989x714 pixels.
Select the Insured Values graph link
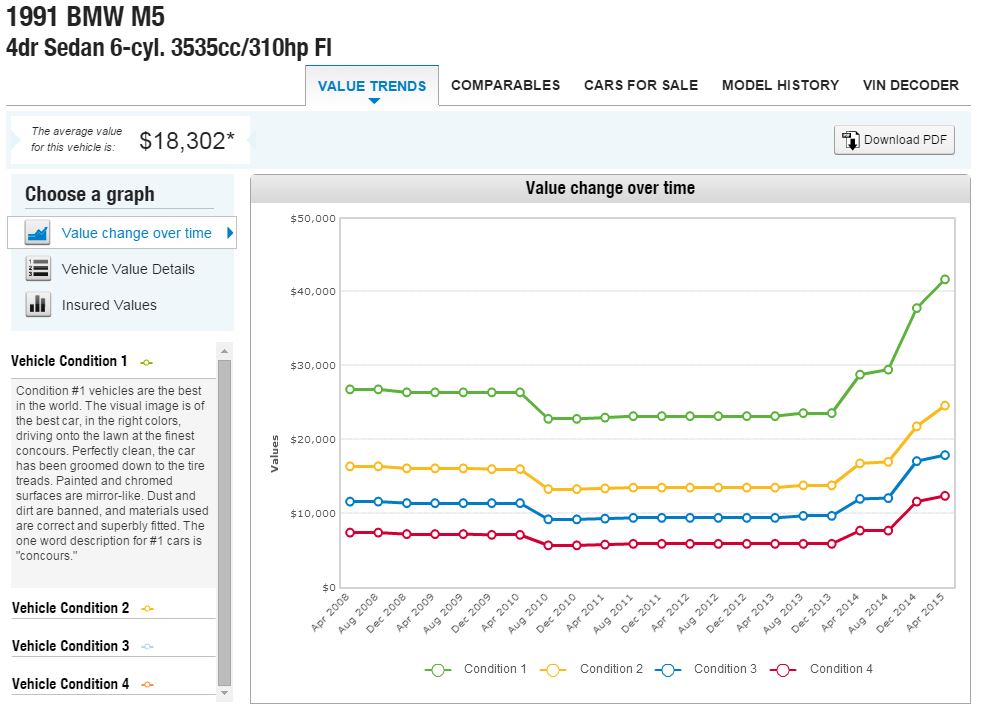click(109, 305)
